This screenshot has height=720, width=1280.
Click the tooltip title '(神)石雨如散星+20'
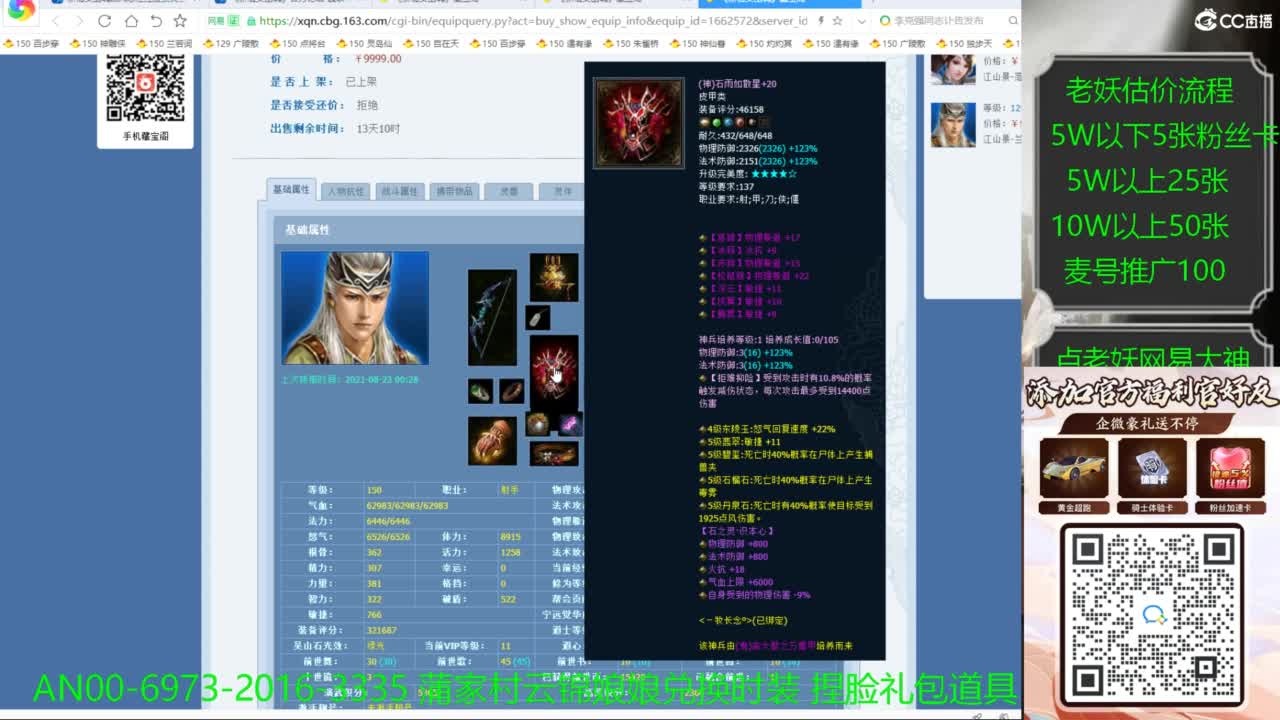[737, 85]
